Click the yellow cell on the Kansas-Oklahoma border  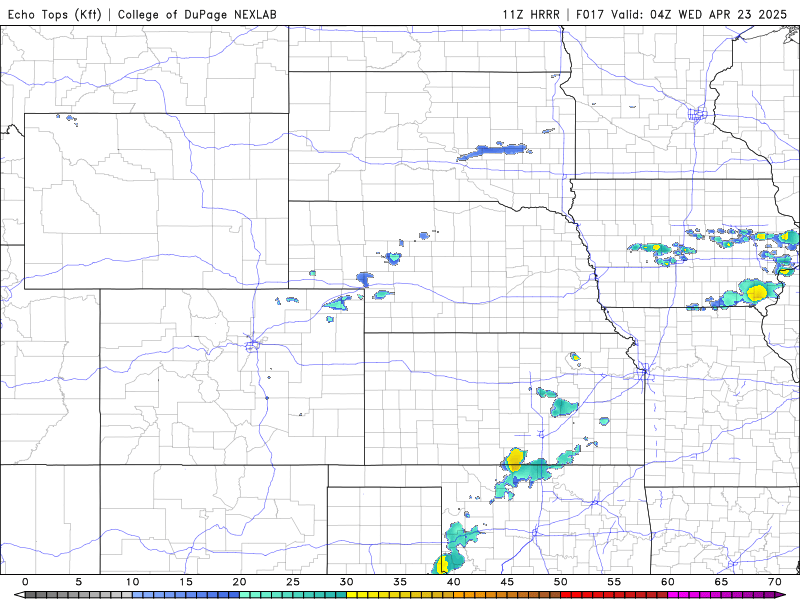(x=516, y=459)
